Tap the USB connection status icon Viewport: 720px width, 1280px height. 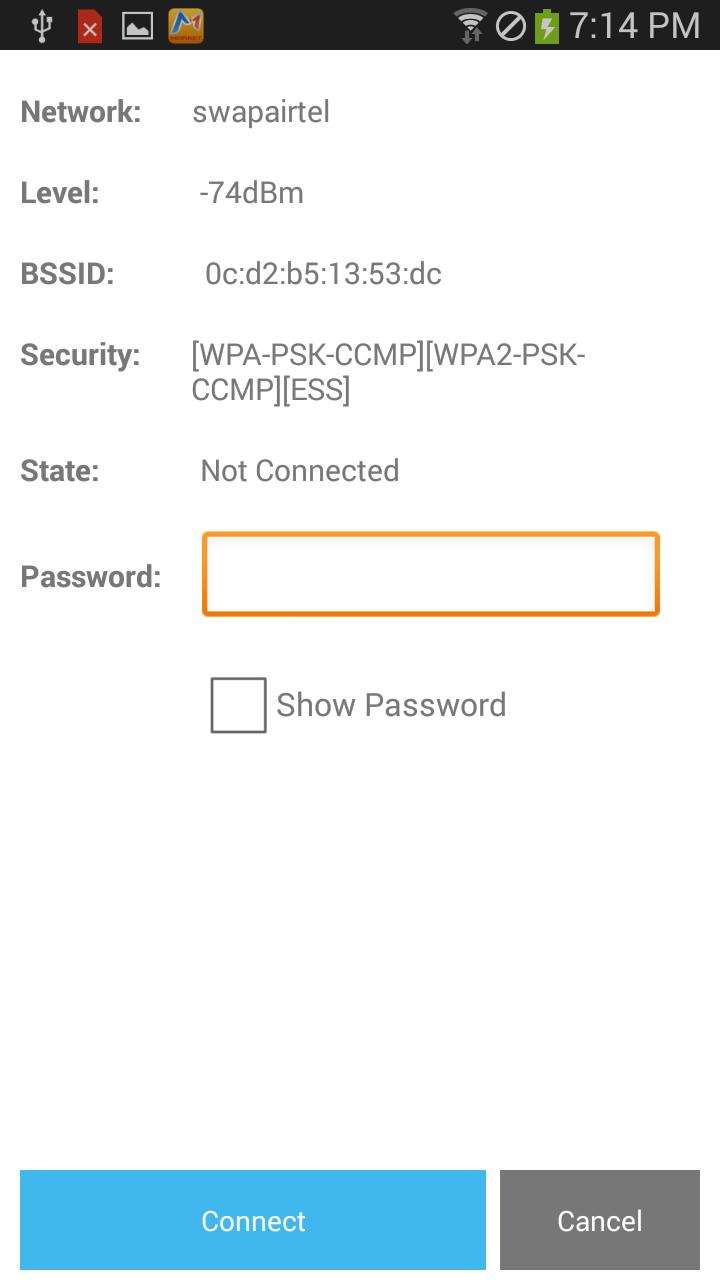click(x=41, y=26)
